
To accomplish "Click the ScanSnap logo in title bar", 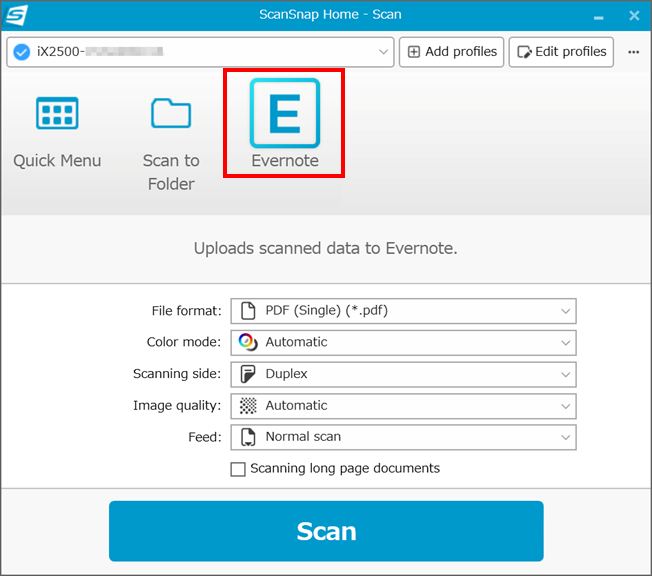I will coord(16,15).
